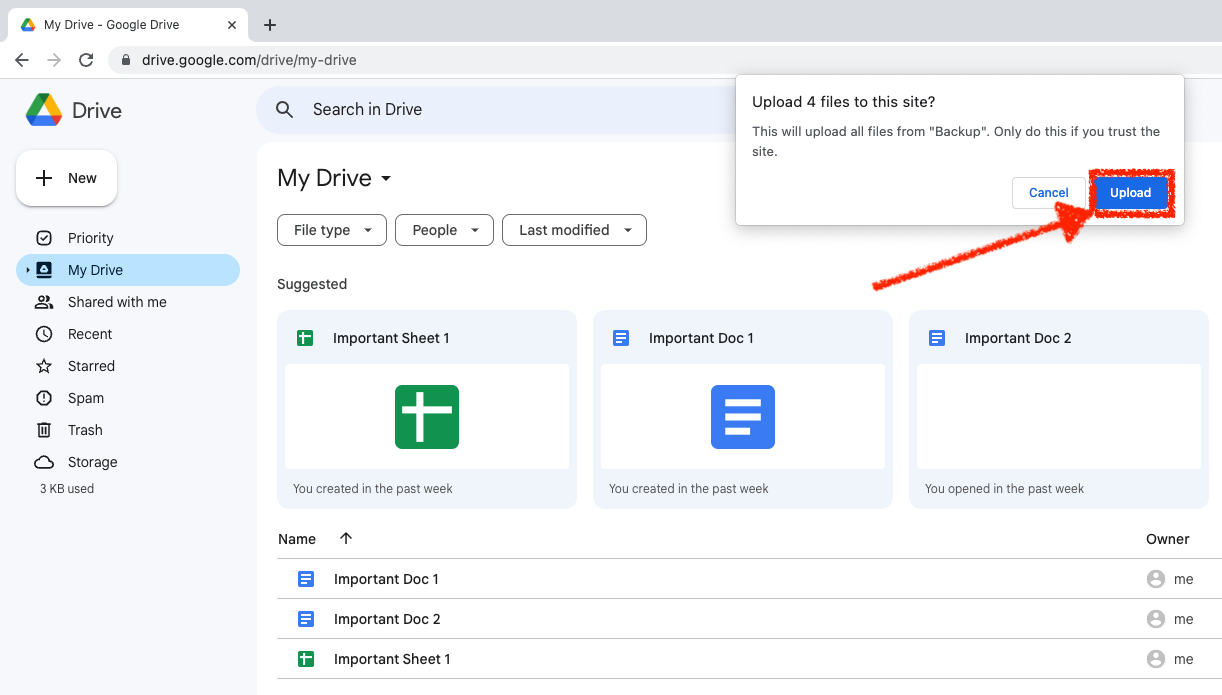Click the Starred star icon
Screen dimensions: 1222x695
pos(44,366)
